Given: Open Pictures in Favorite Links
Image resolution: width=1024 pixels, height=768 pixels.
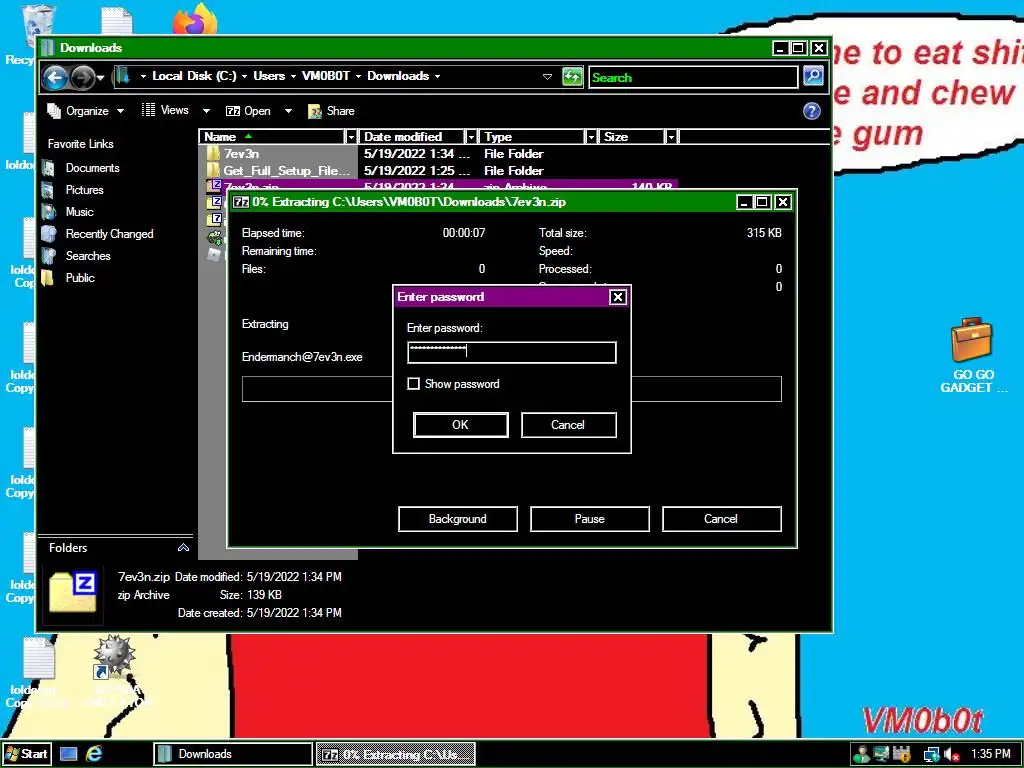Looking at the screenshot, I should [84, 190].
